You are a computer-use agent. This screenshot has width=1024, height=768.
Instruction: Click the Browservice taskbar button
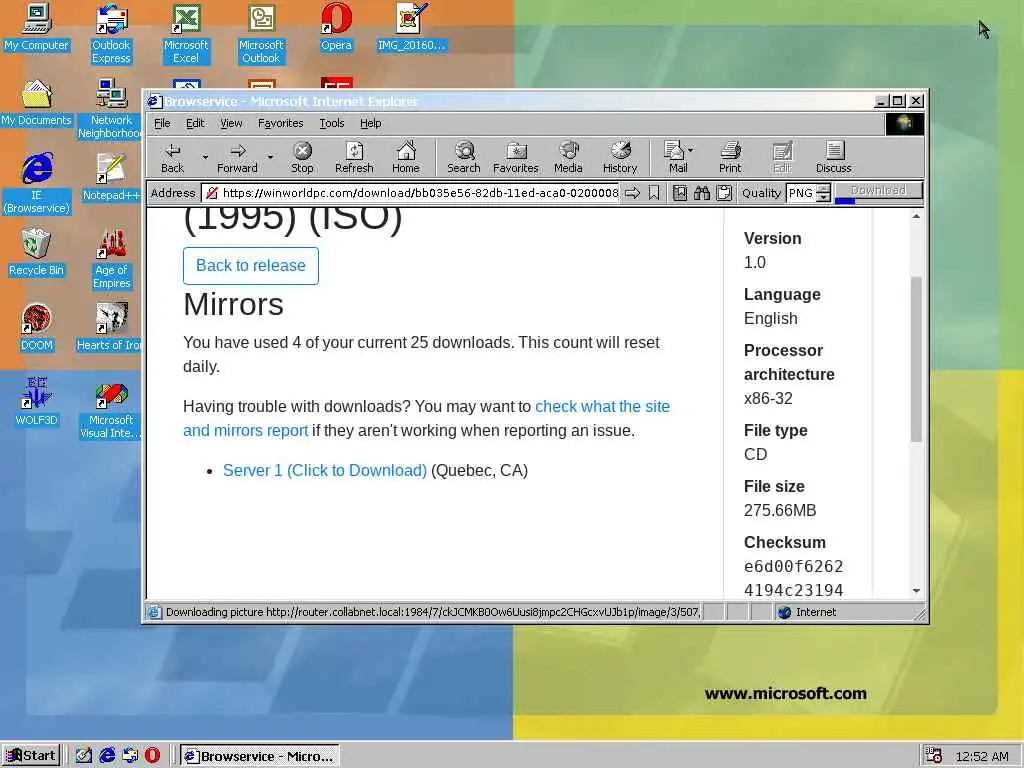tap(259, 756)
